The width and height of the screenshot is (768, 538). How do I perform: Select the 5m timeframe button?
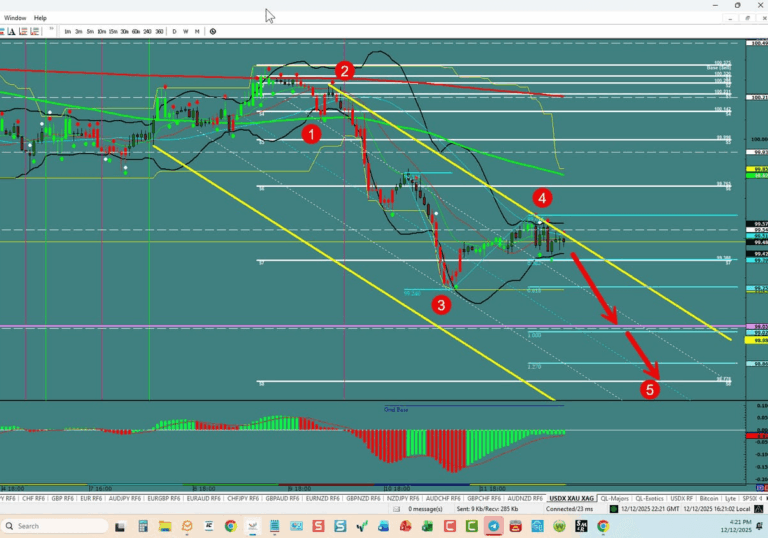coord(90,31)
